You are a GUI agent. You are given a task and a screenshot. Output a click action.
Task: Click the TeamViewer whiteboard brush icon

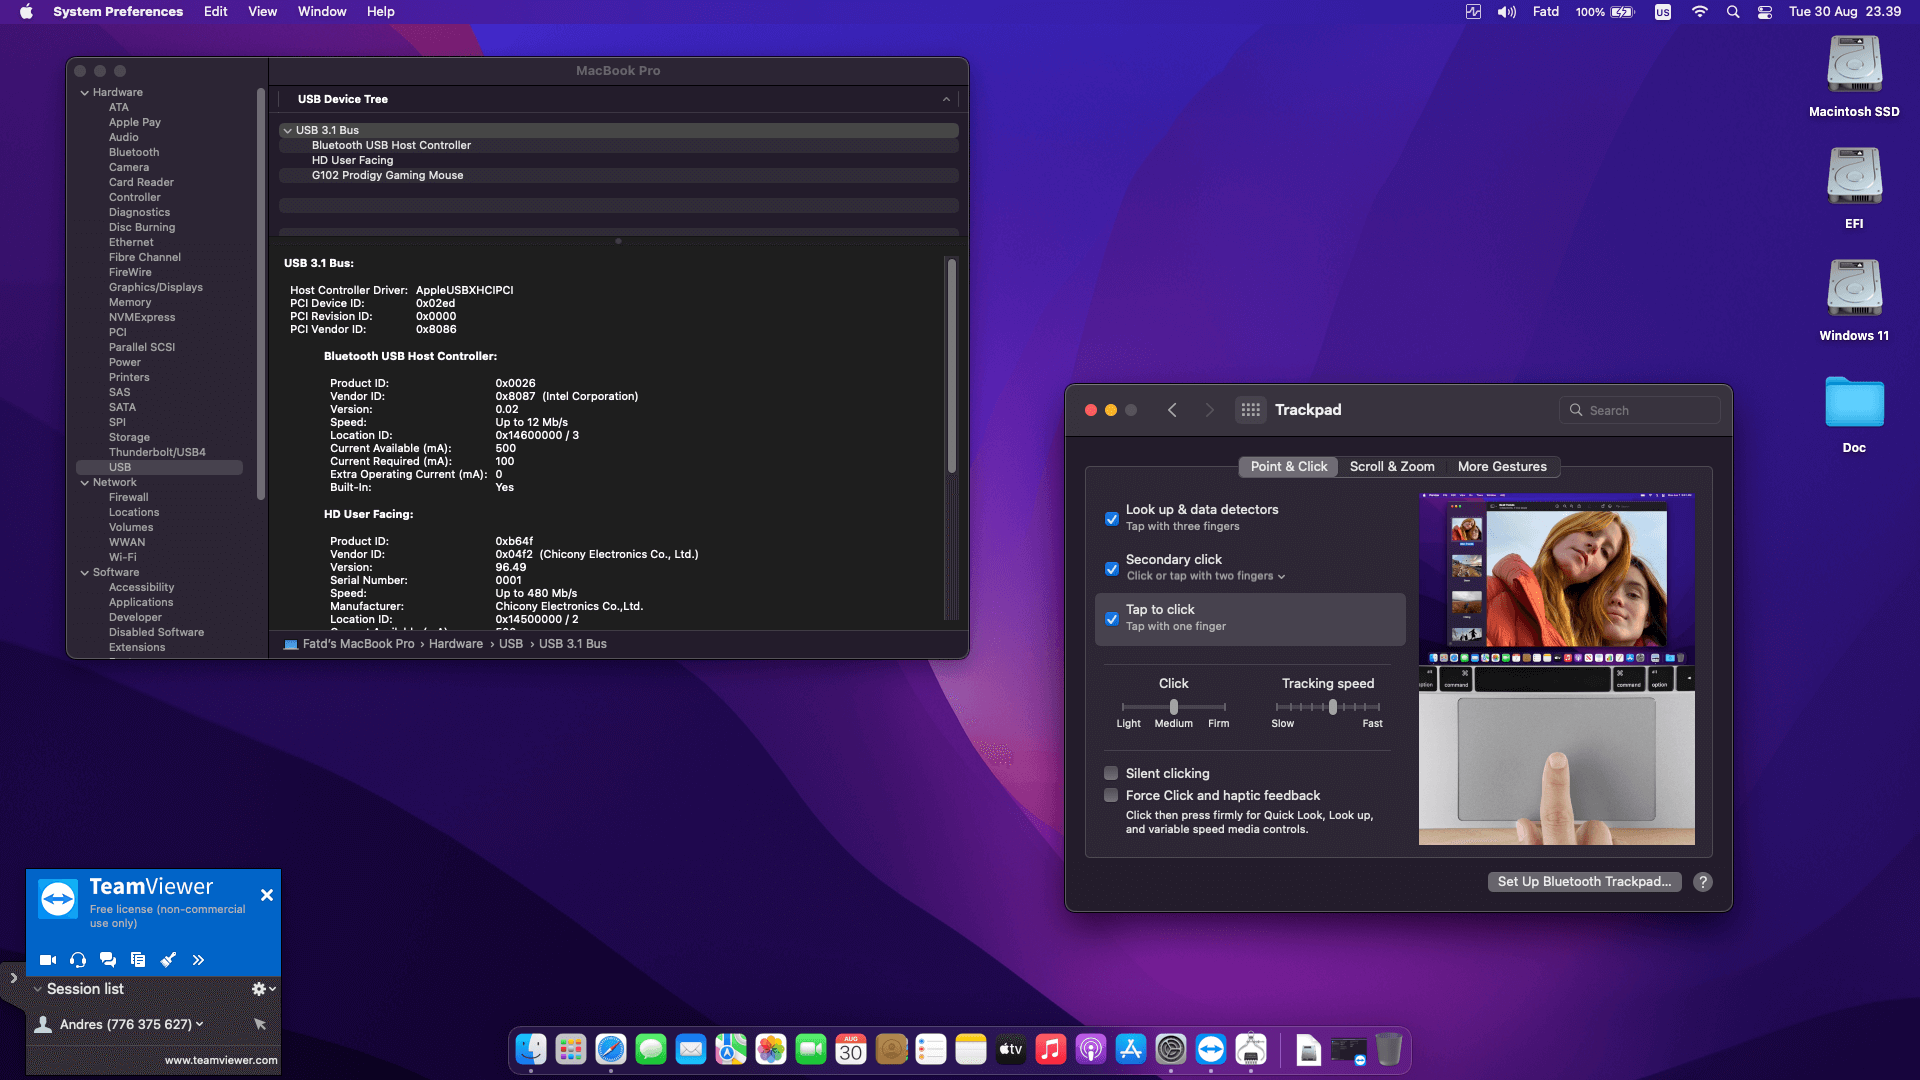(168, 960)
